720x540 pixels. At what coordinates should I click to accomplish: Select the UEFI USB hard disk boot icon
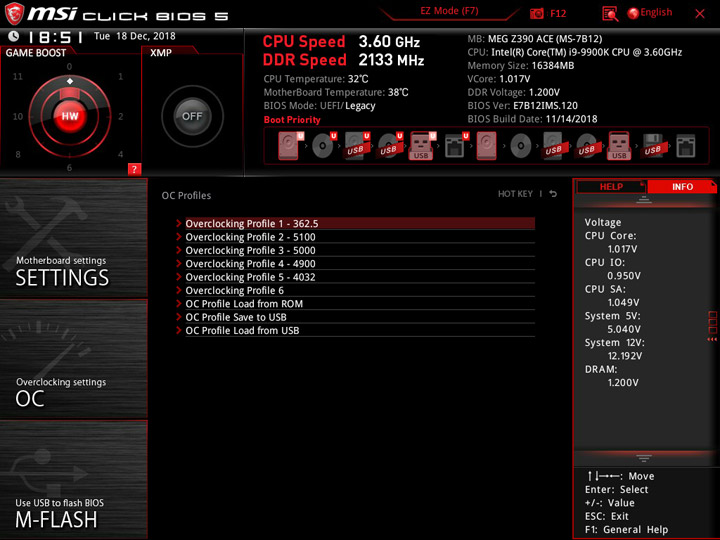[357, 146]
